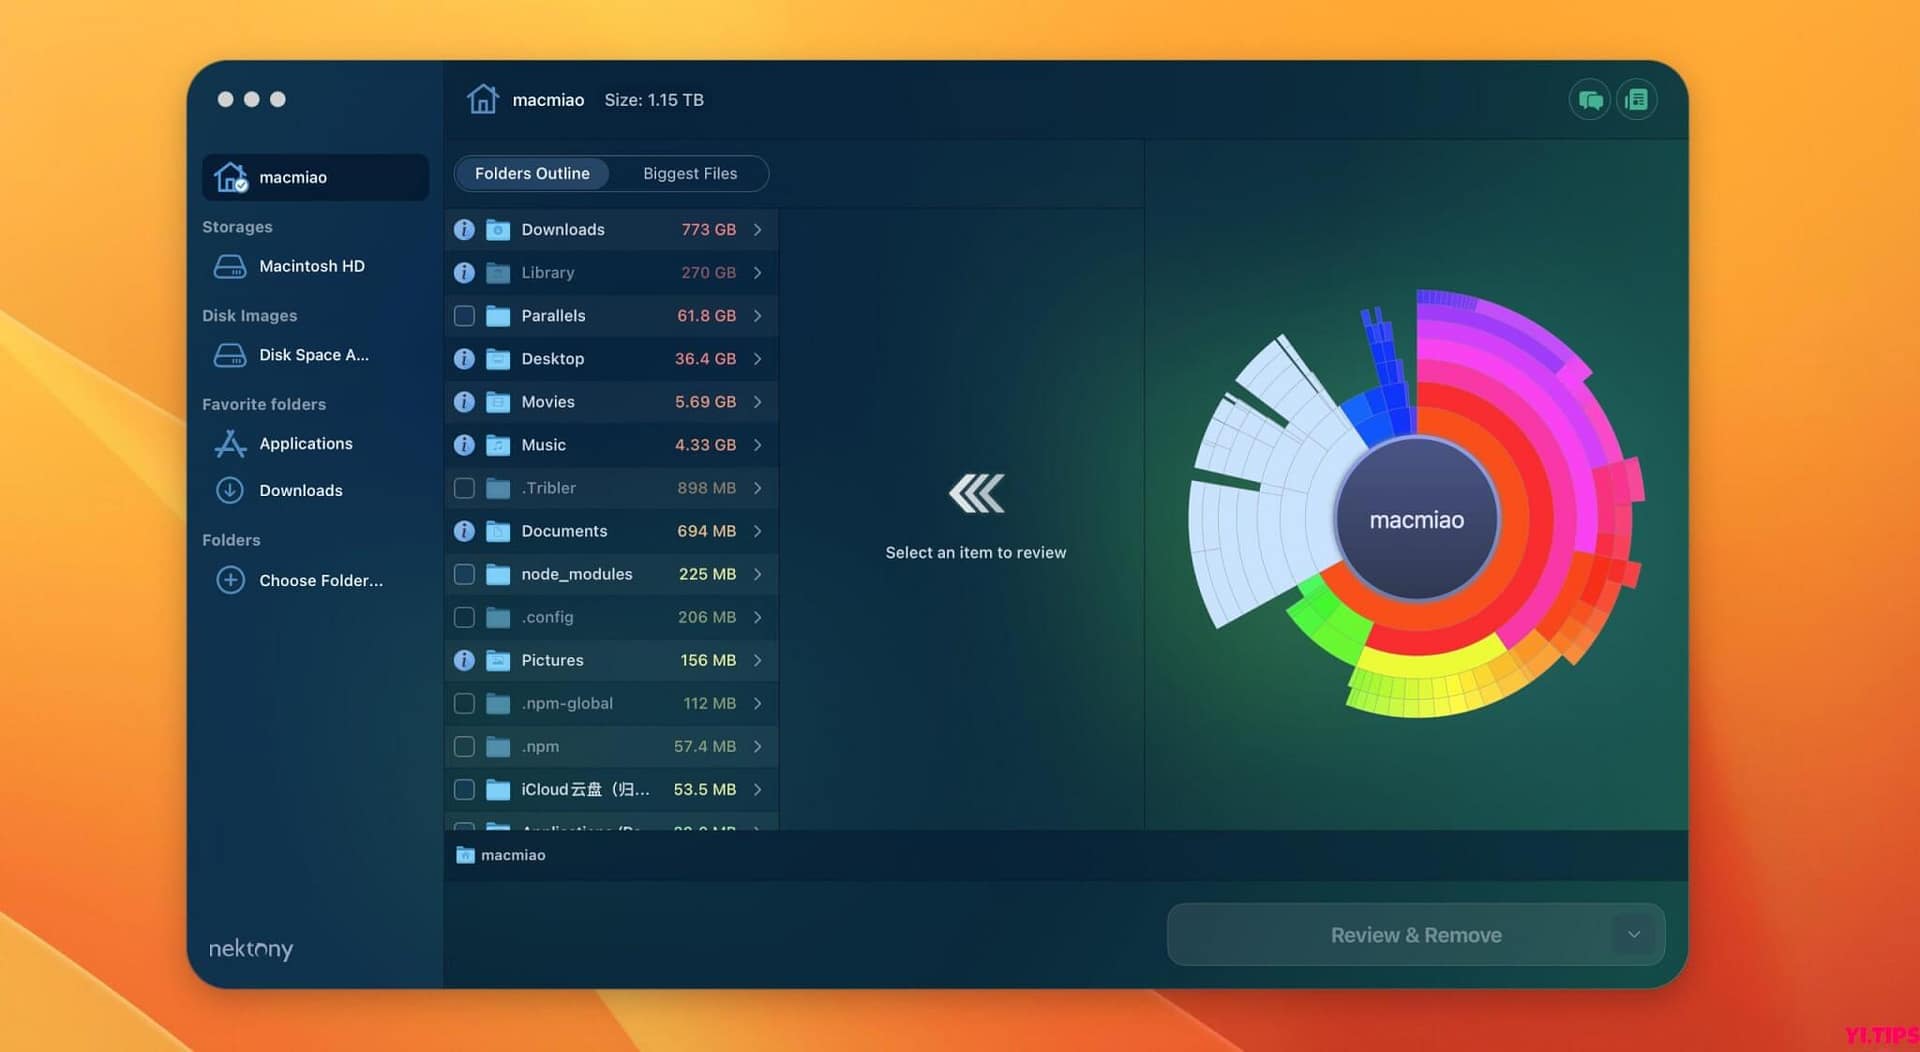Open the feedback chat icon
Screen dimensions: 1920x1052
click(1589, 99)
